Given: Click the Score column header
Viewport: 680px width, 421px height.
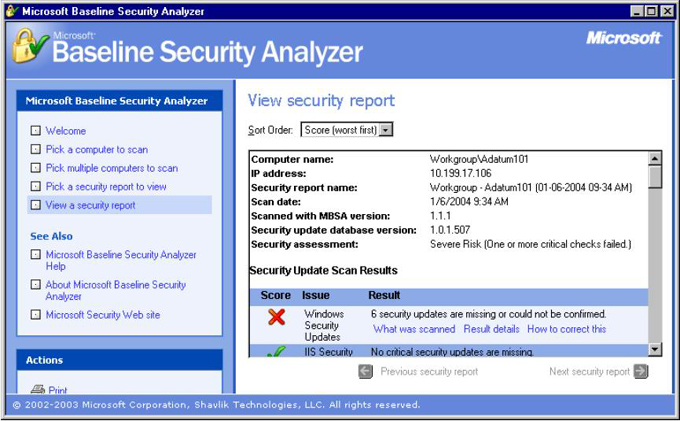Looking at the screenshot, I should [x=275, y=295].
